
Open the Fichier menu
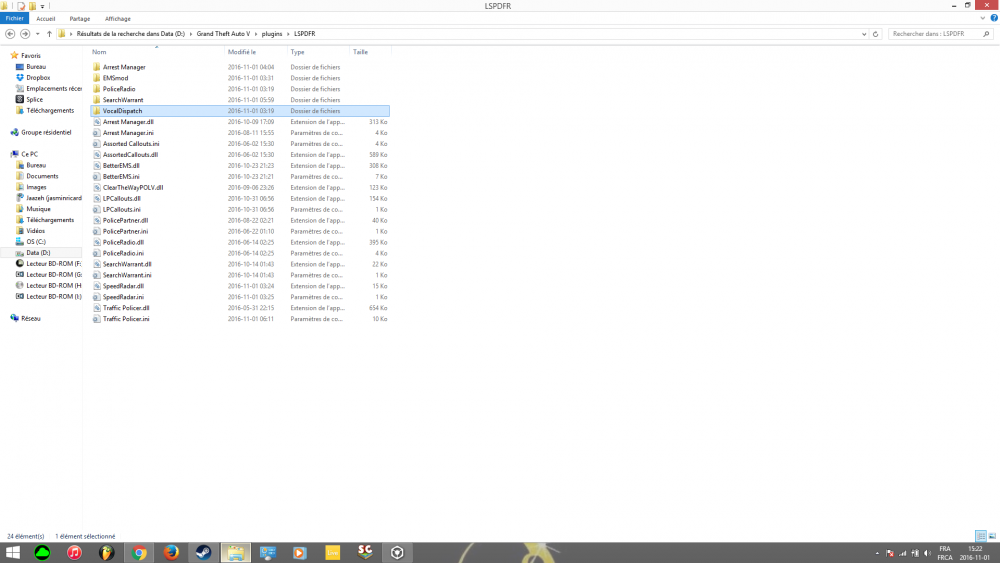(x=14, y=18)
